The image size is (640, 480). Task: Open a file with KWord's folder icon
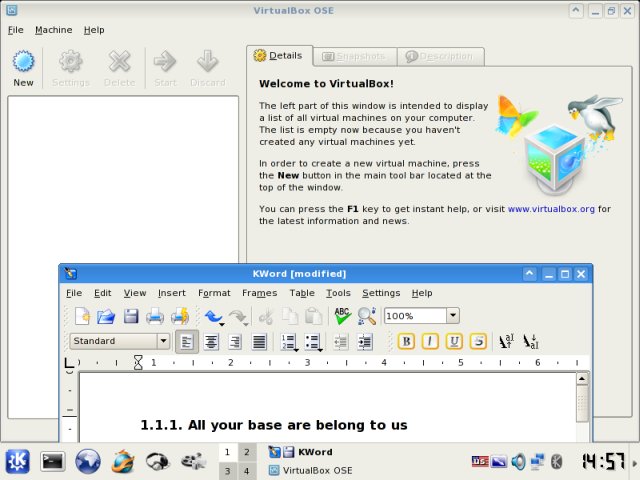106,316
